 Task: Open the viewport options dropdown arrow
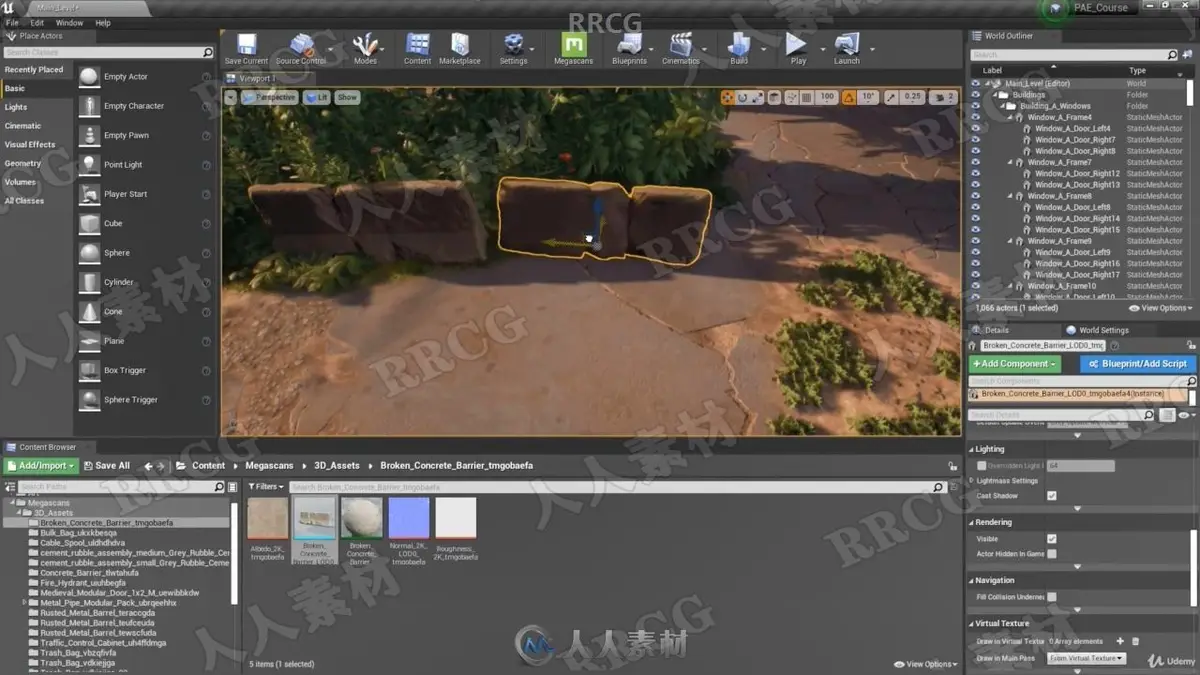(x=231, y=97)
